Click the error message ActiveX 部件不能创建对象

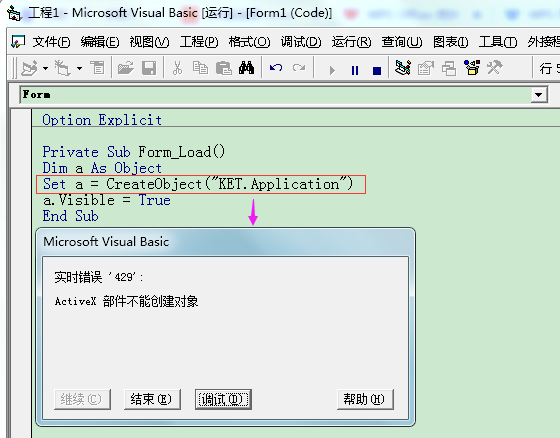coord(126,301)
